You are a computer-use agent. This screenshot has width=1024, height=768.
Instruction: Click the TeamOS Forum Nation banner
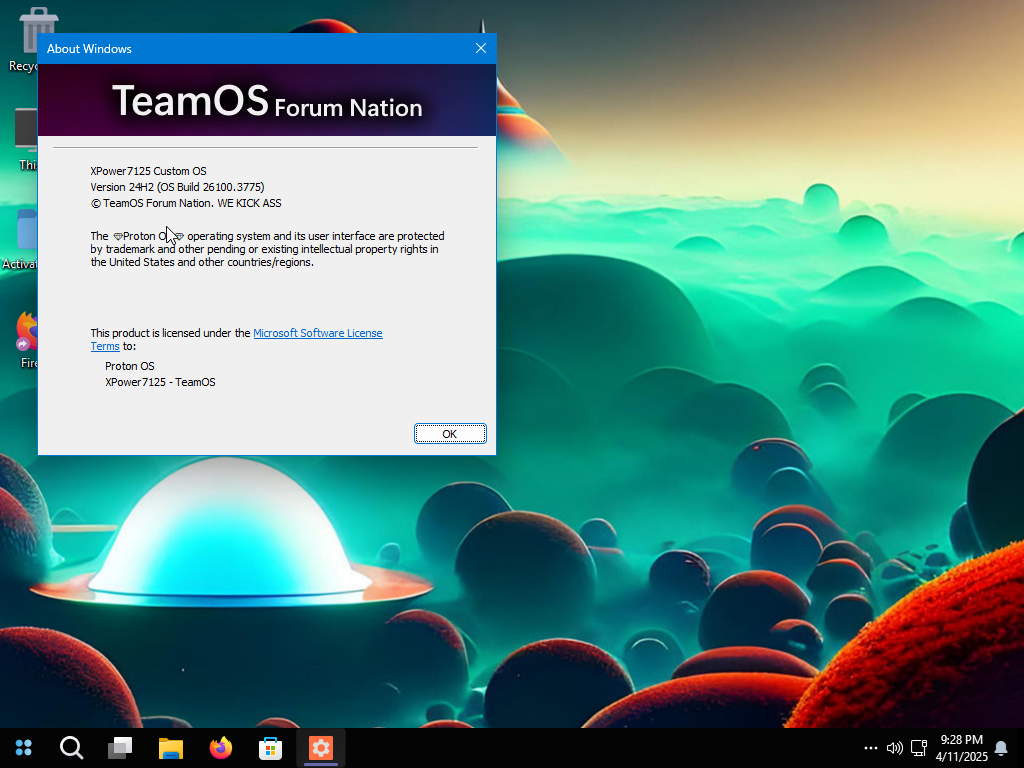pyautogui.click(x=267, y=100)
